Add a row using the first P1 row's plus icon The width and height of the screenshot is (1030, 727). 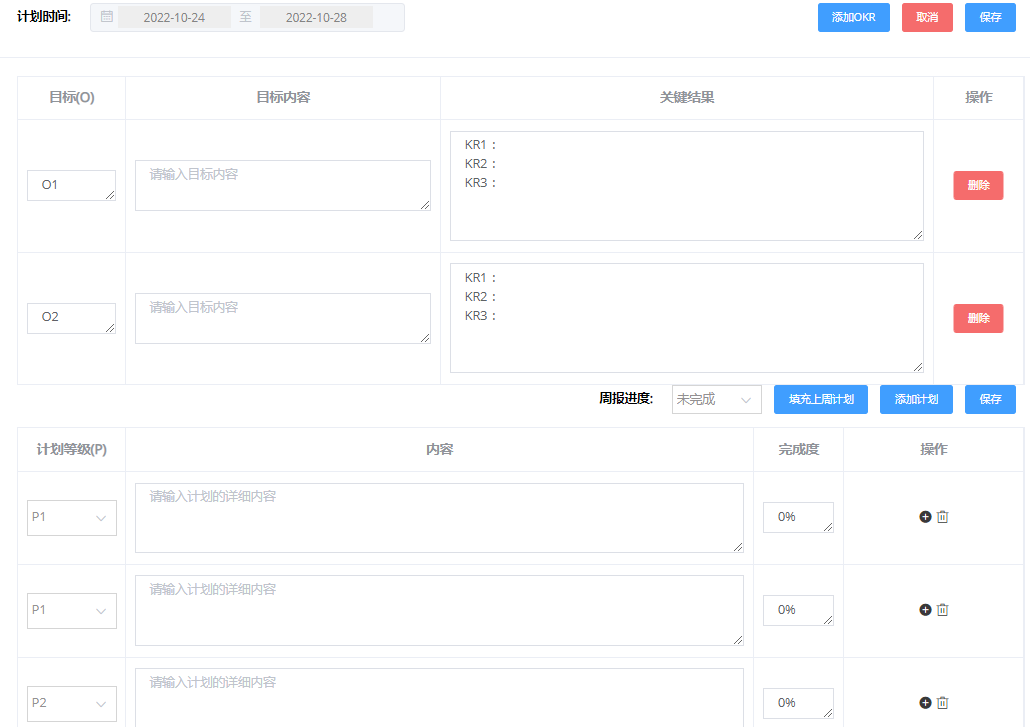[x=925, y=517]
